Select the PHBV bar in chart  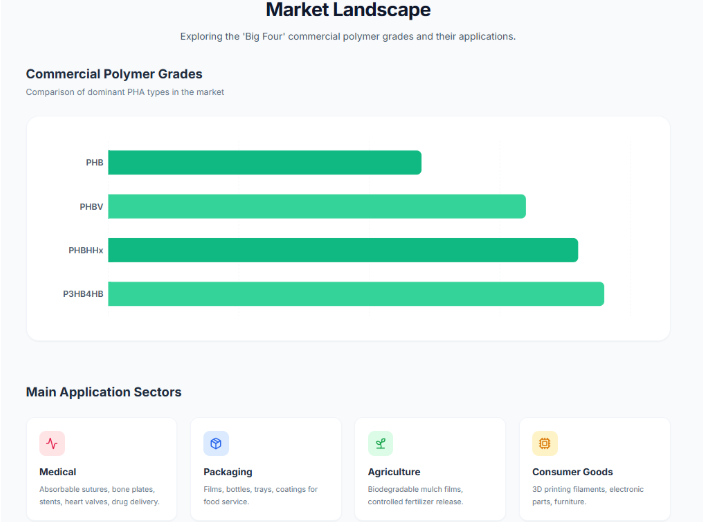click(x=316, y=206)
